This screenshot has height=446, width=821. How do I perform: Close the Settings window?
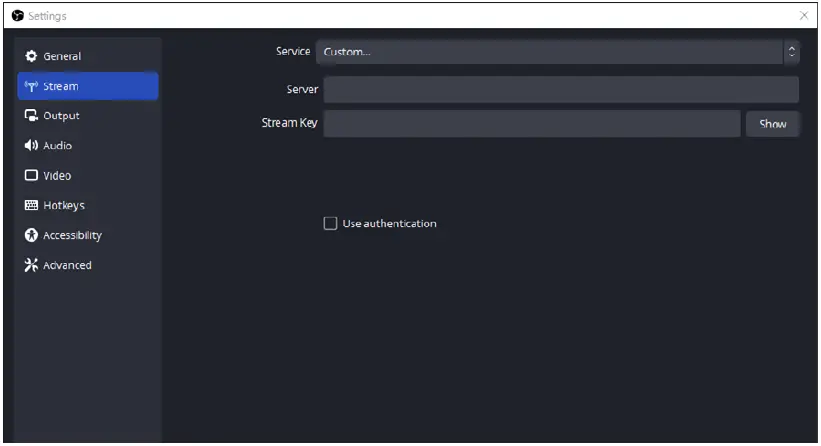click(x=804, y=16)
